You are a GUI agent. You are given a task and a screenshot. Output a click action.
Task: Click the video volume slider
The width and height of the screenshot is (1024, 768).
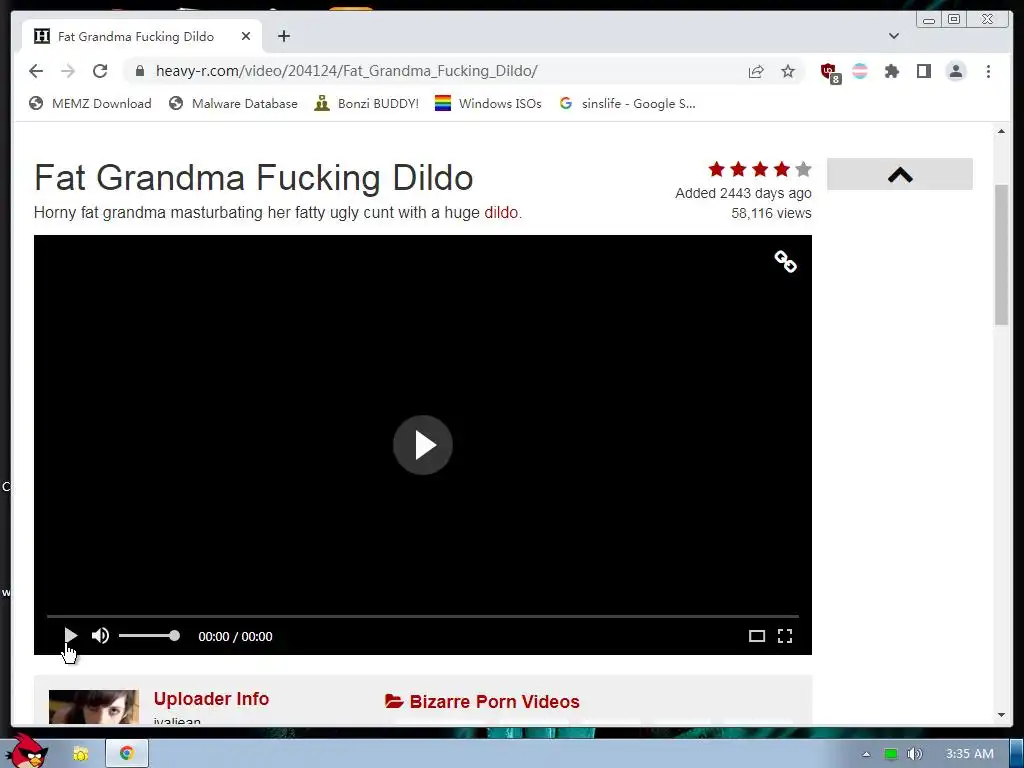[149, 635]
